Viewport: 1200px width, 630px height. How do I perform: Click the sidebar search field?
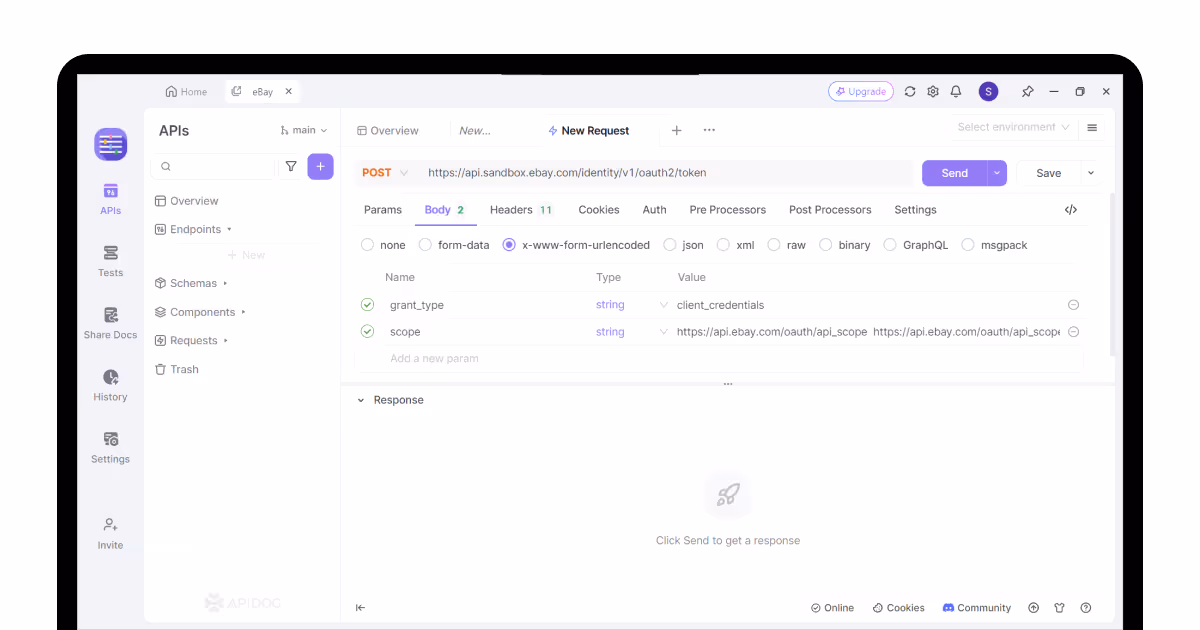(x=213, y=167)
